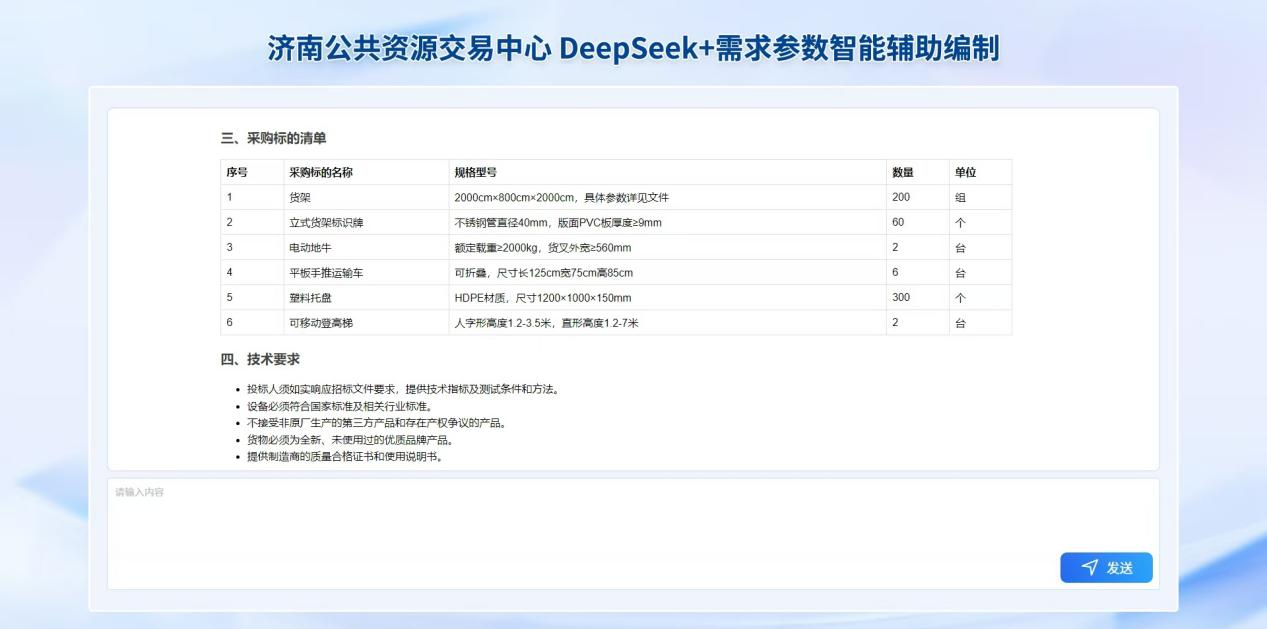Click the 提供制造商的质量合格证书 bullet line
1267x629 pixels.
(345, 456)
